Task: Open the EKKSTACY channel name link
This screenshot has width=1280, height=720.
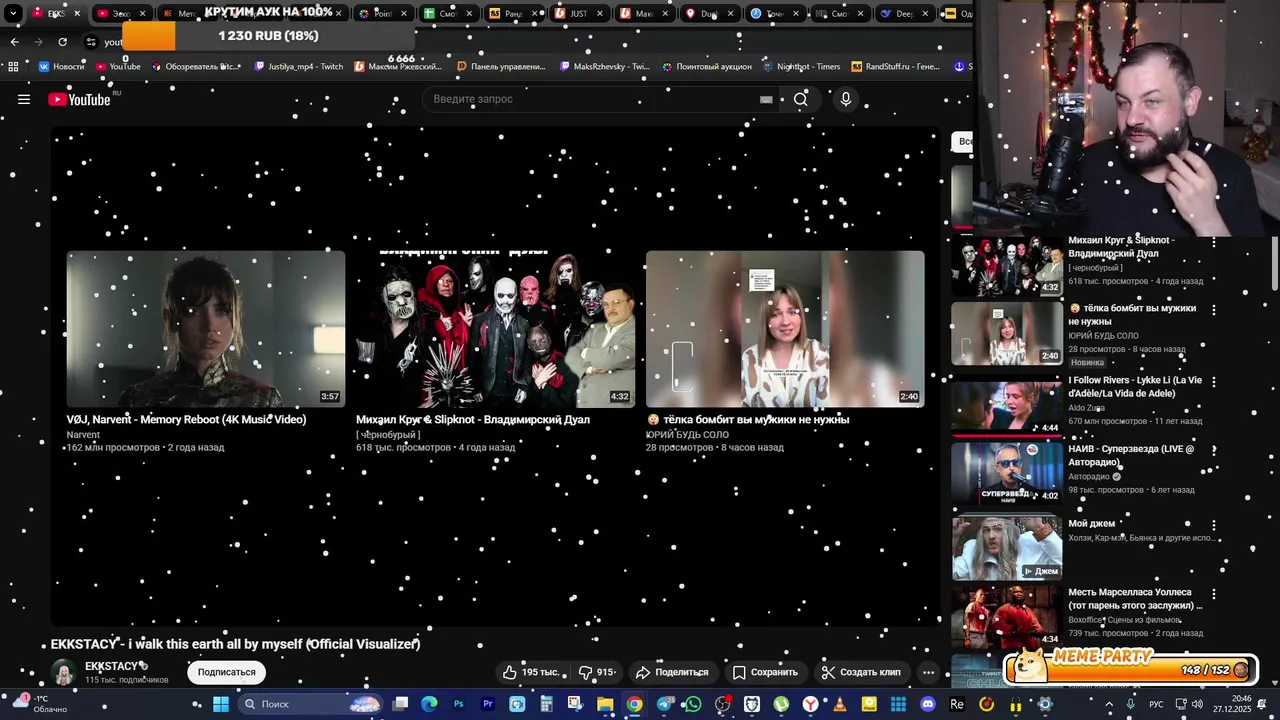Action: pos(112,666)
